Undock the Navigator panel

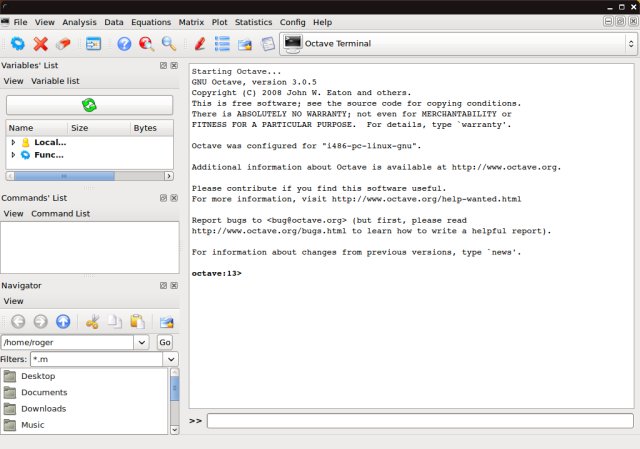coord(162,285)
